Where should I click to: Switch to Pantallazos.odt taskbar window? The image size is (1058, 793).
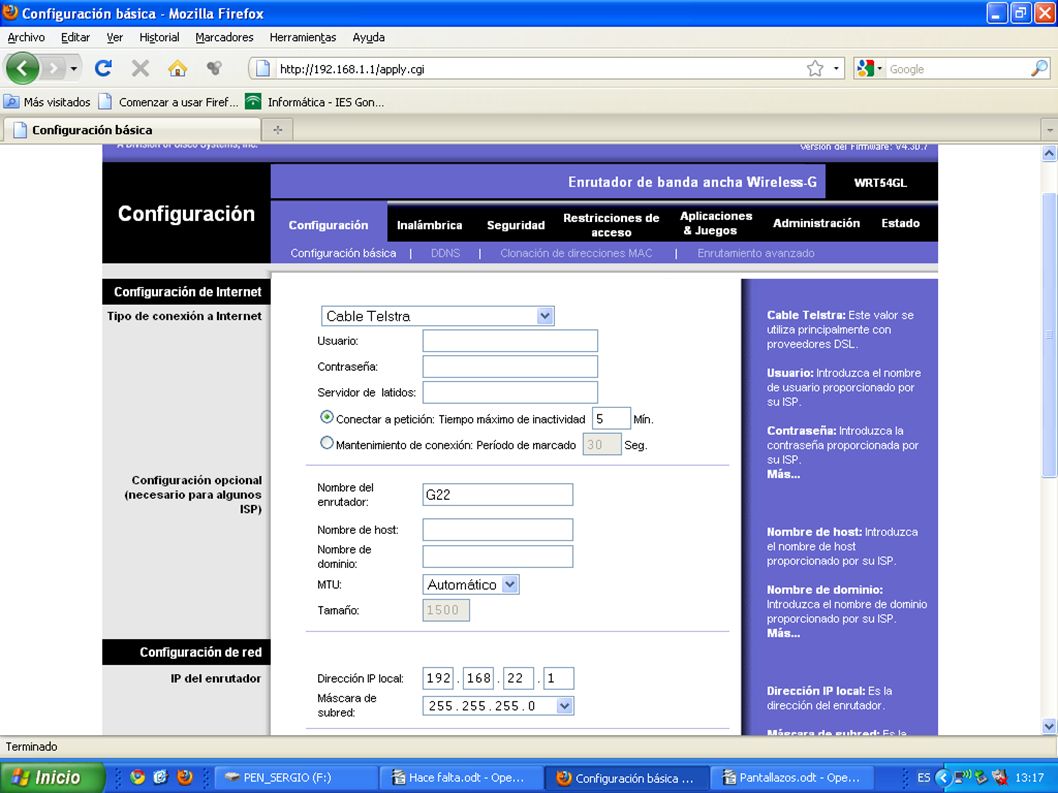tap(791, 777)
